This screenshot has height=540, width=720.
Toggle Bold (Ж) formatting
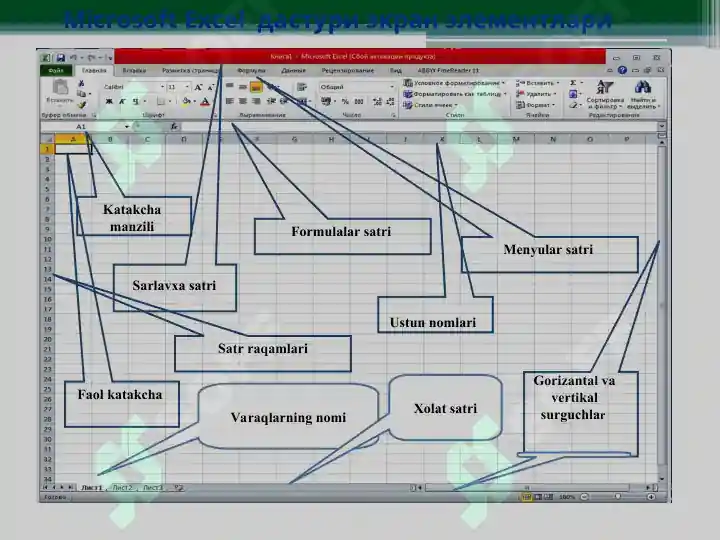(x=109, y=101)
